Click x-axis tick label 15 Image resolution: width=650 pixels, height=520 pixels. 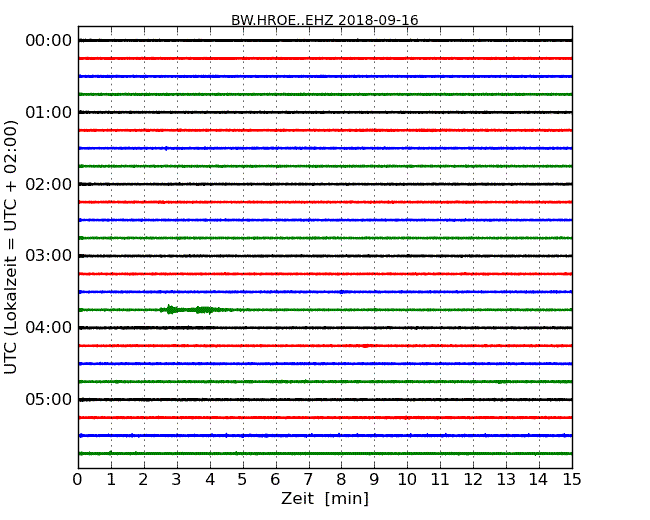(572, 480)
